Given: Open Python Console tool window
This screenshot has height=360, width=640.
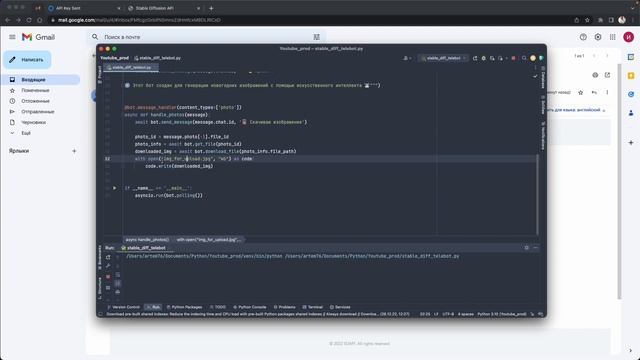Looking at the screenshot, I should click(249, 307).
